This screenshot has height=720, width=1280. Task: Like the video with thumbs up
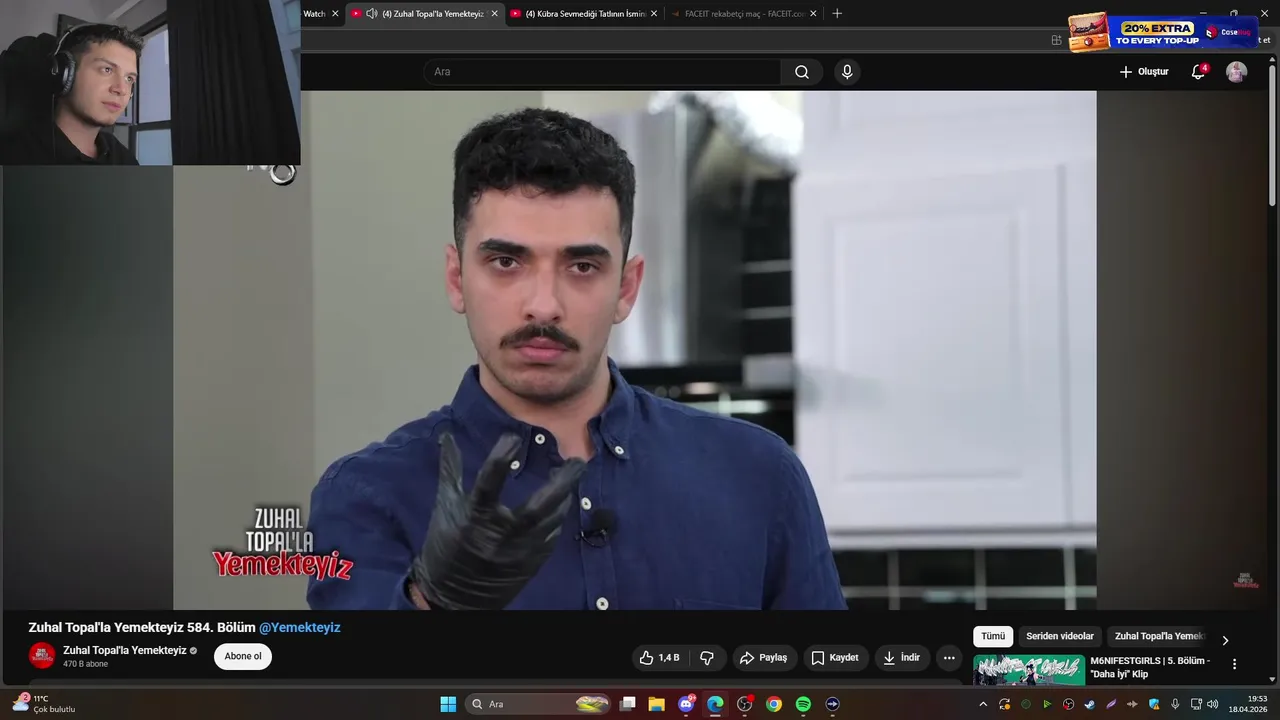point(659,658)
